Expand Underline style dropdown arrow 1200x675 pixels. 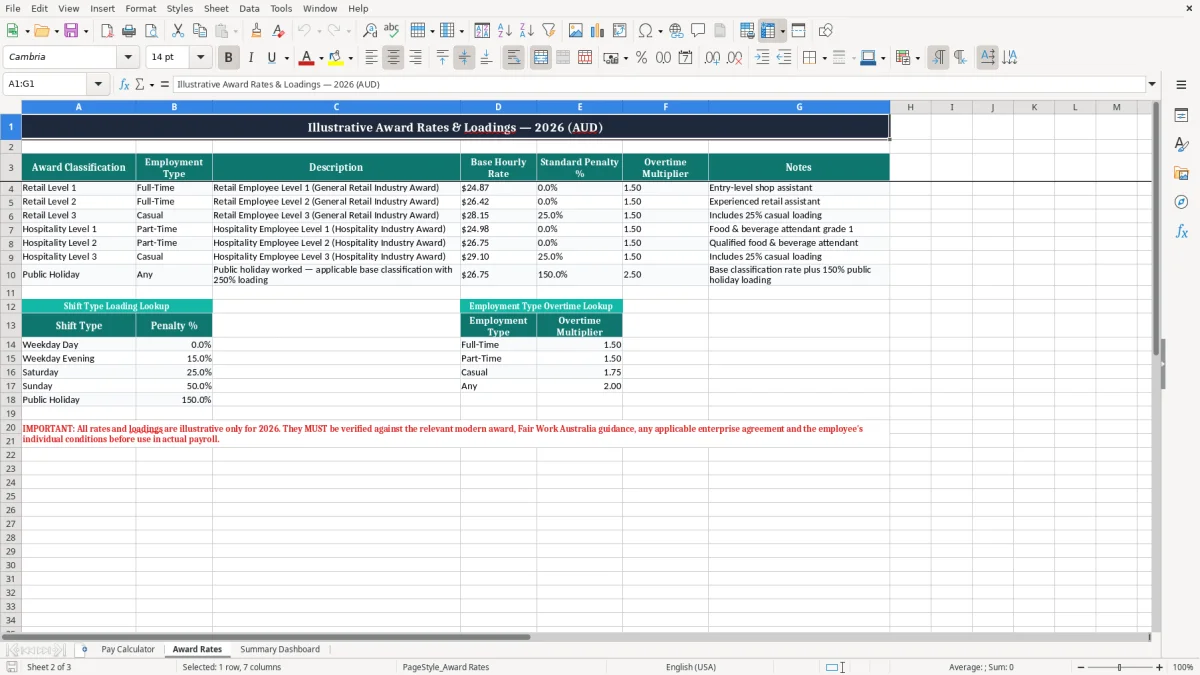click(286, 58)
